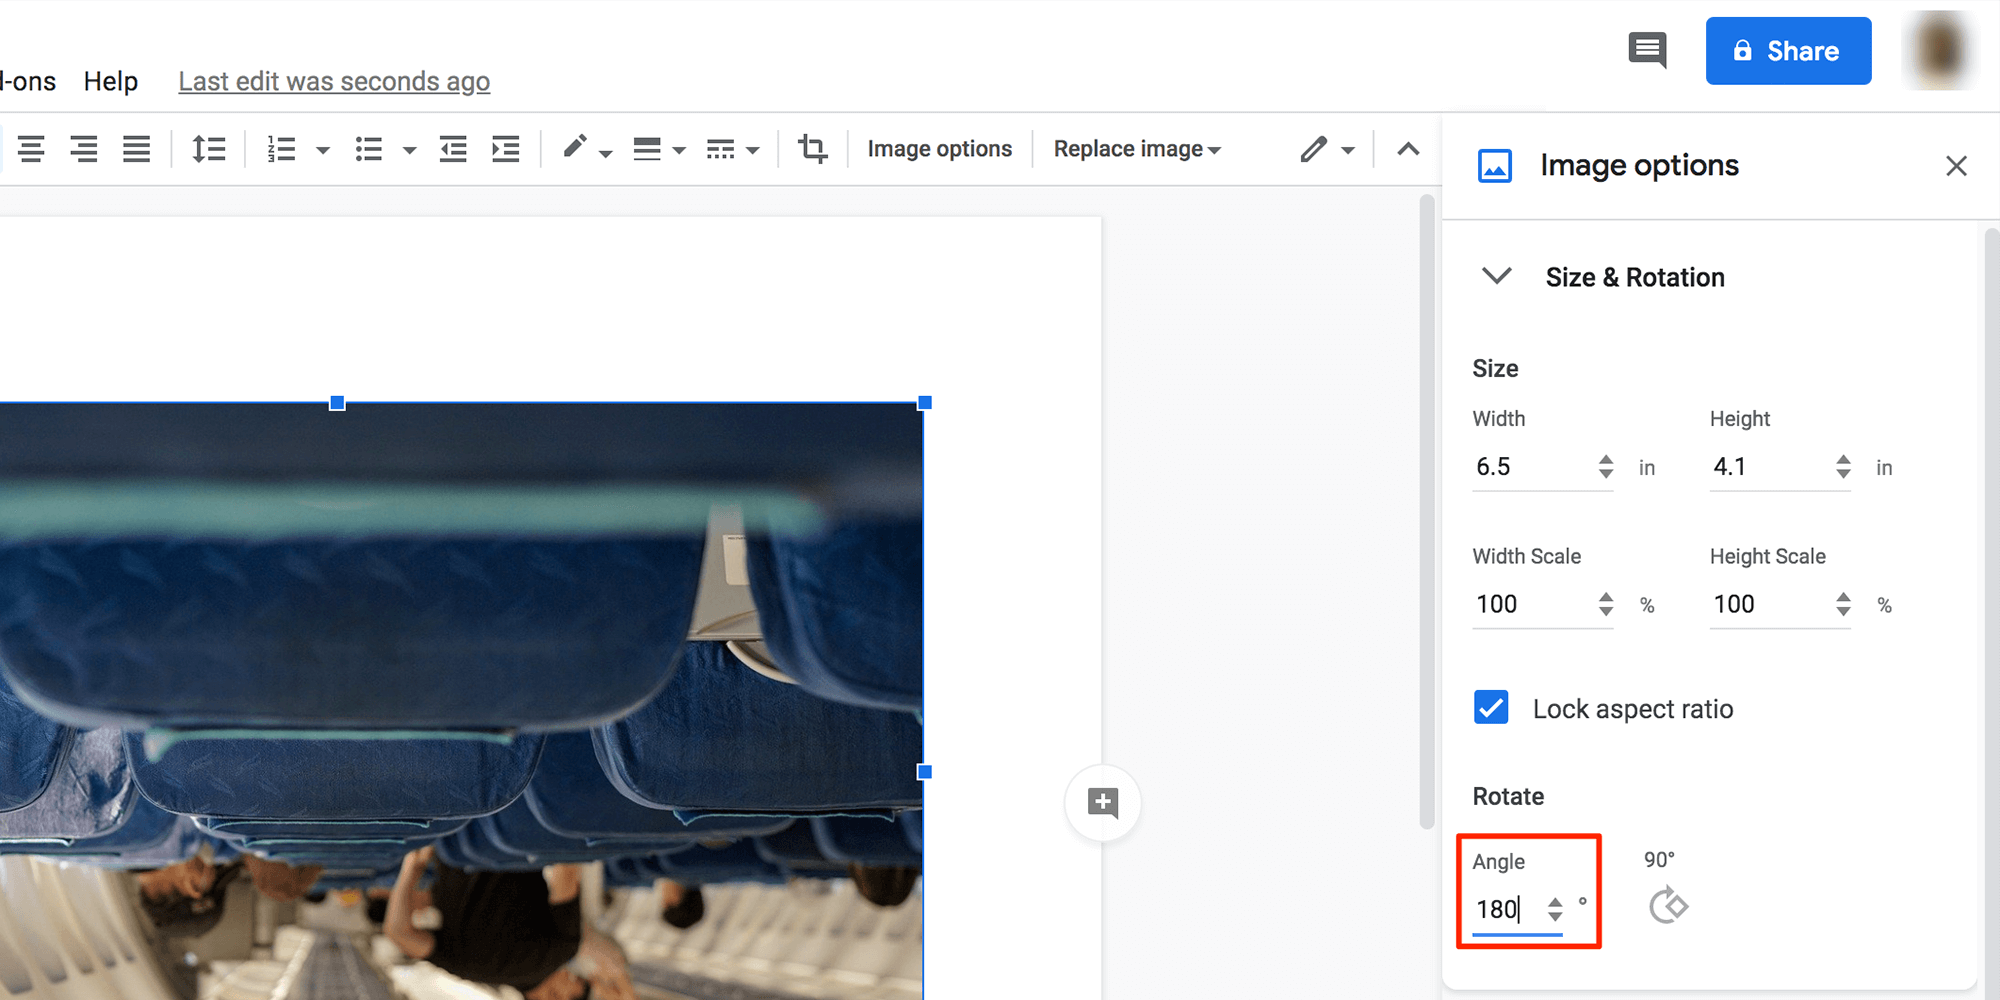The height and width of the screenshot is (1000, 2000).
Task: Open the 'Last edit was seconds ago' history link
Action: [x=334, y=81]
